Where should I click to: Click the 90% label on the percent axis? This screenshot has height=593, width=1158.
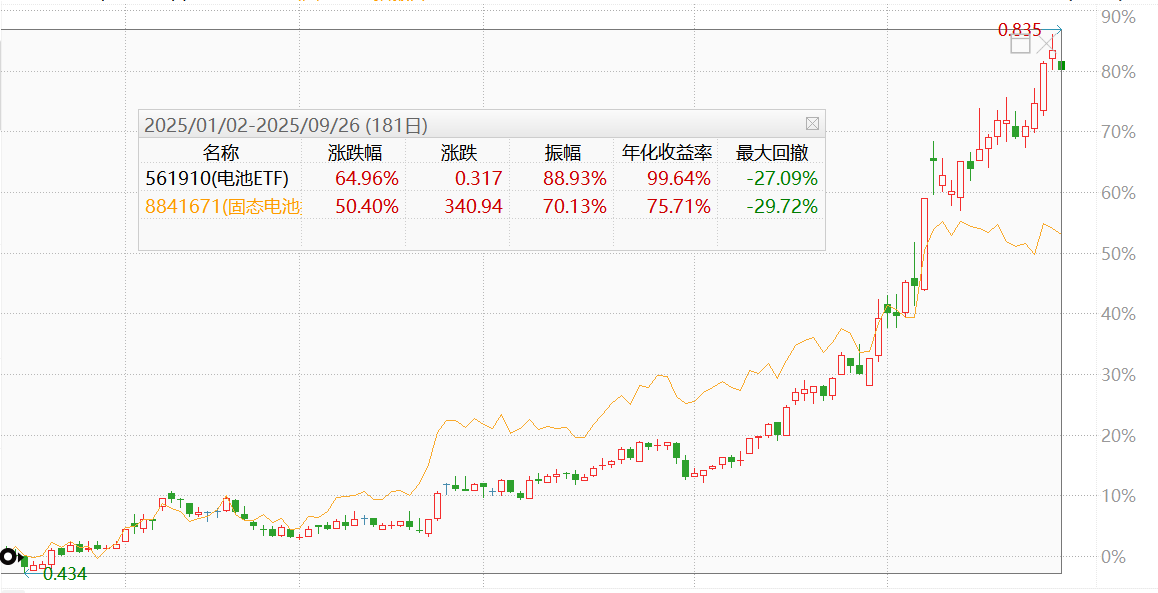coord(1116,17)
